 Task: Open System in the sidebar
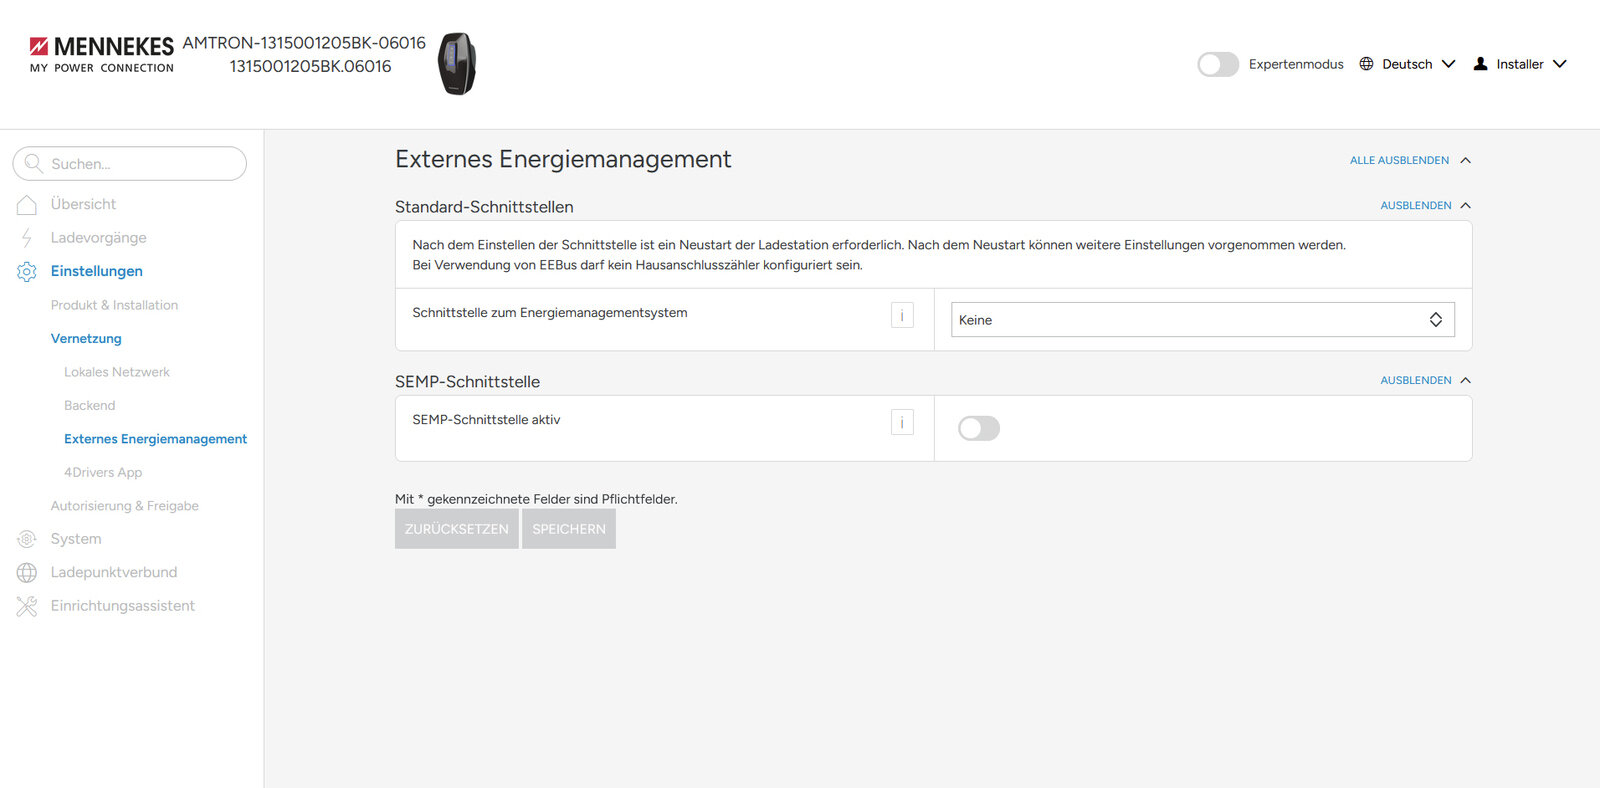(76, 539)
